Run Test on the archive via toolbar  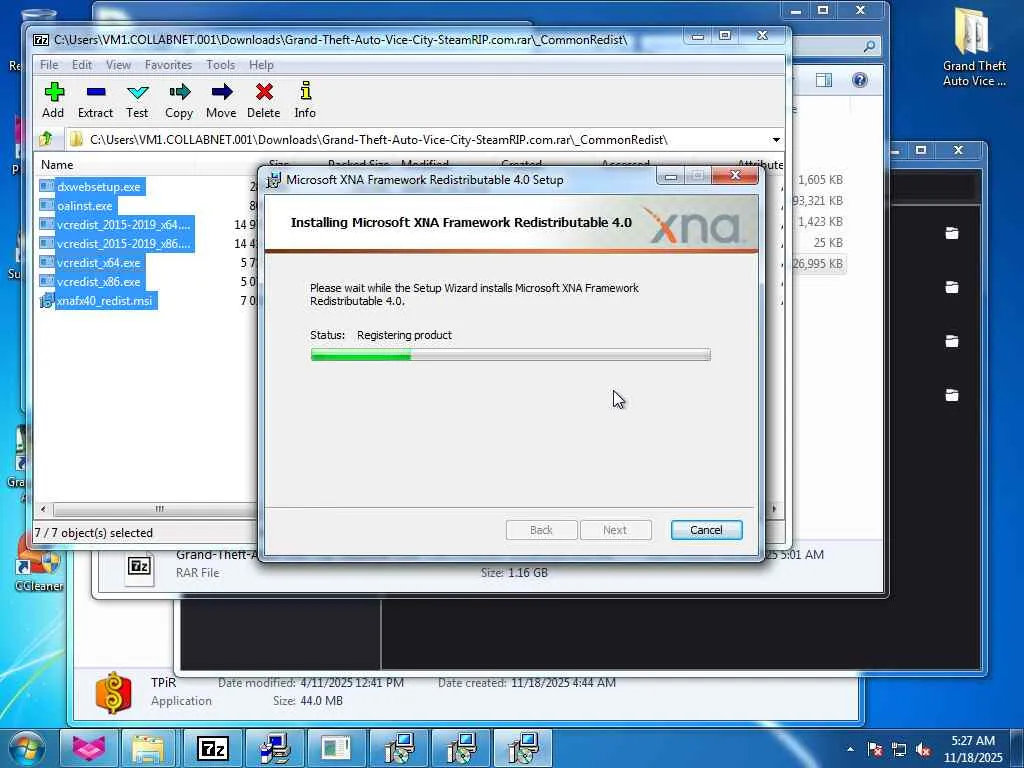click(x=137, y=100)
